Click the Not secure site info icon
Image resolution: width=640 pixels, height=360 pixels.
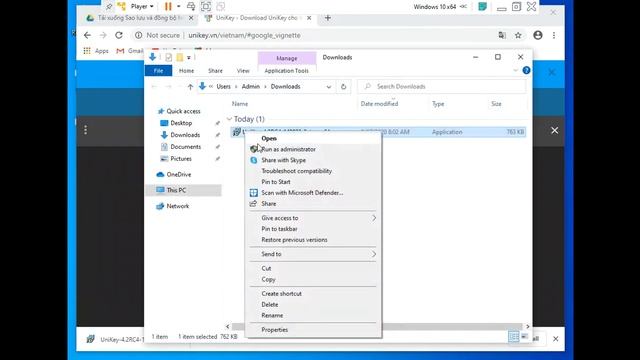point(139,35)
